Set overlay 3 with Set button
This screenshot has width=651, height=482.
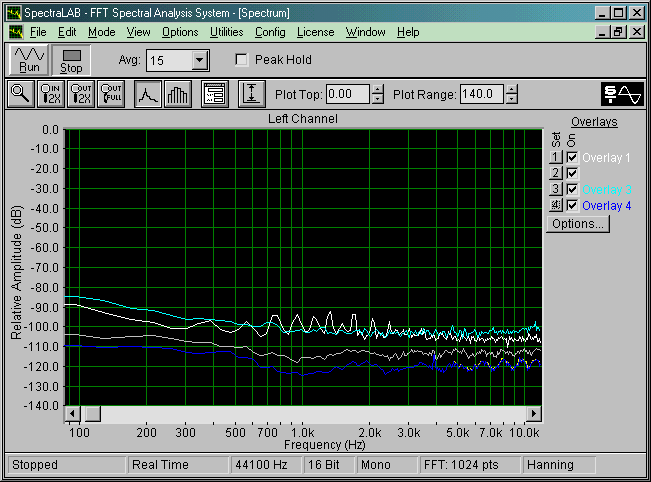[556, 189]
